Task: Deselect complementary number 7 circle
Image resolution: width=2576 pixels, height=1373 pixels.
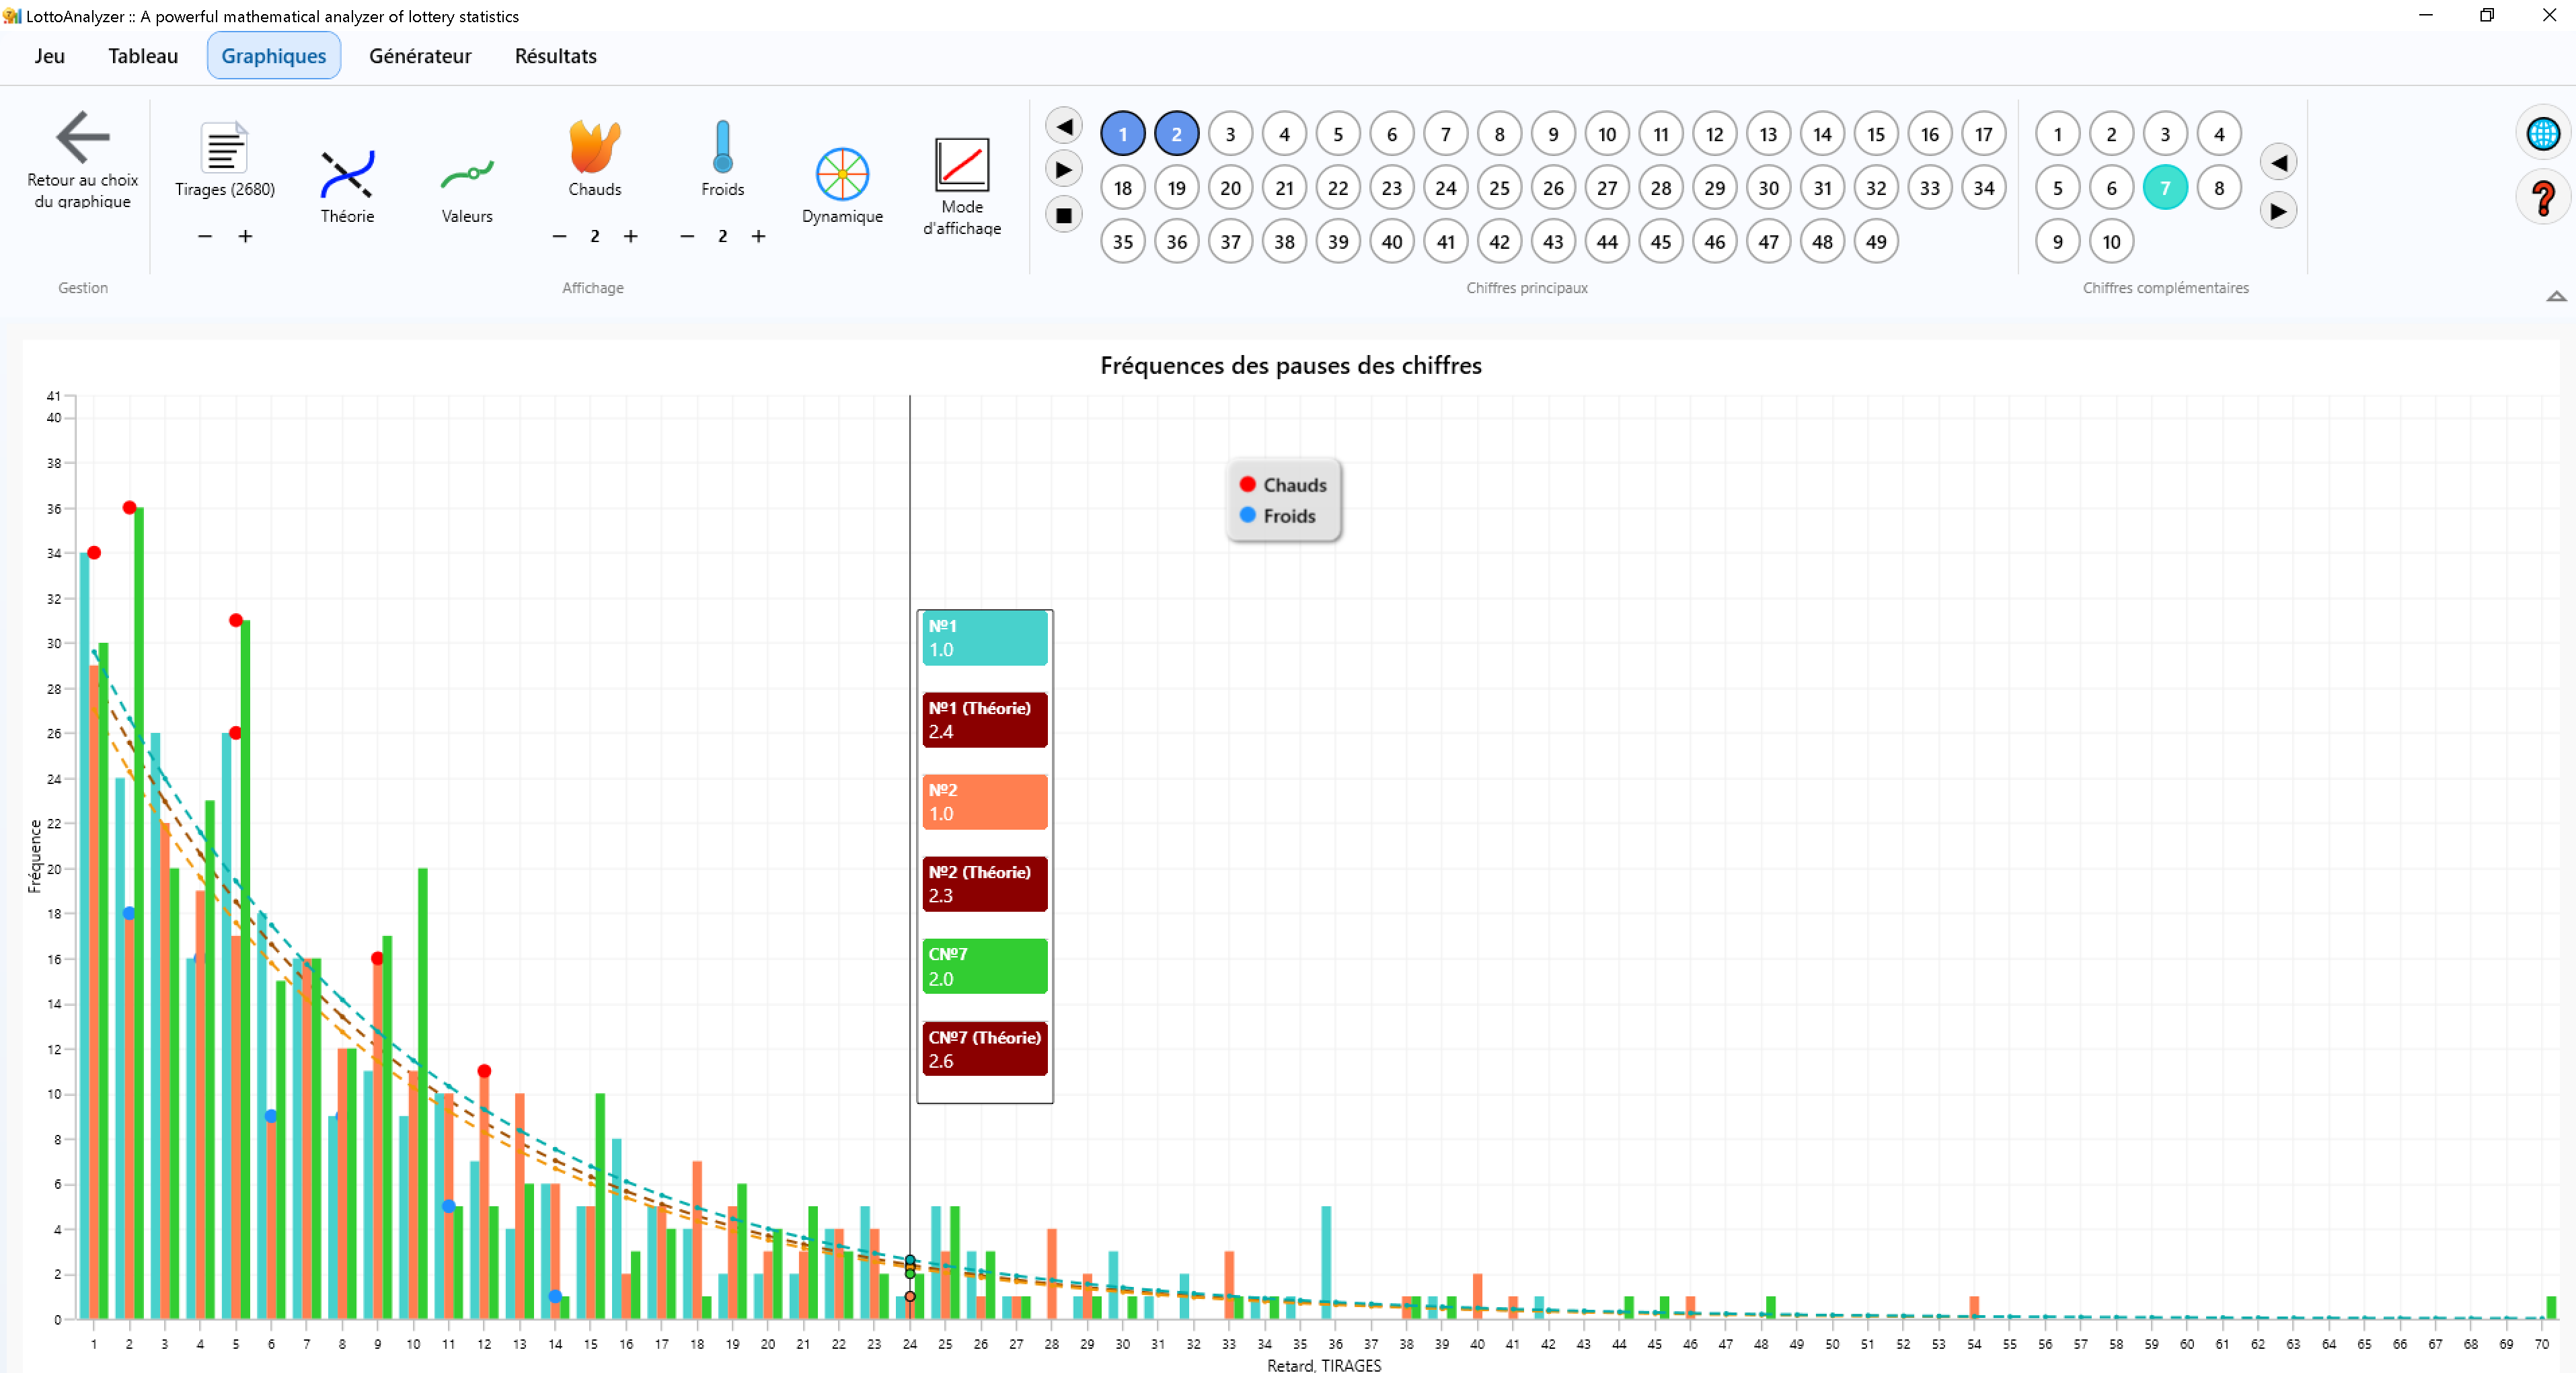Action: [2164, 188]
